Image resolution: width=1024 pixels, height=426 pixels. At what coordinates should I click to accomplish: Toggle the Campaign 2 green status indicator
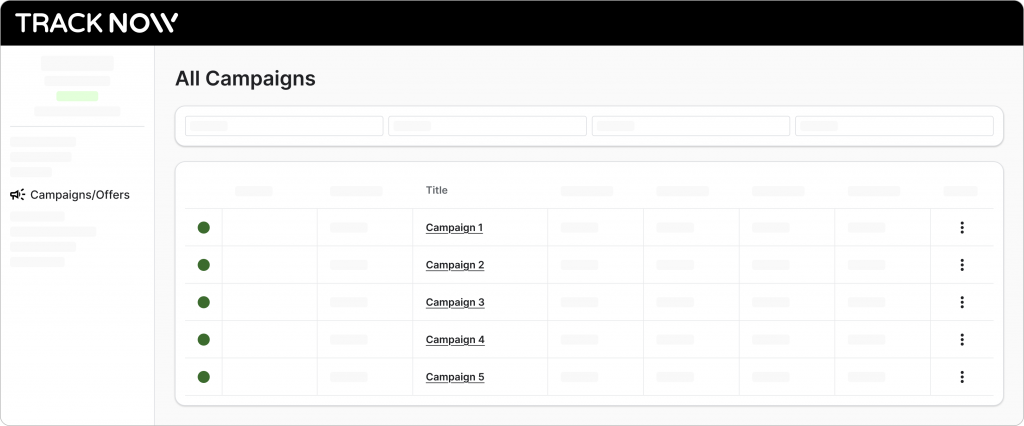[x=203, y=265]
